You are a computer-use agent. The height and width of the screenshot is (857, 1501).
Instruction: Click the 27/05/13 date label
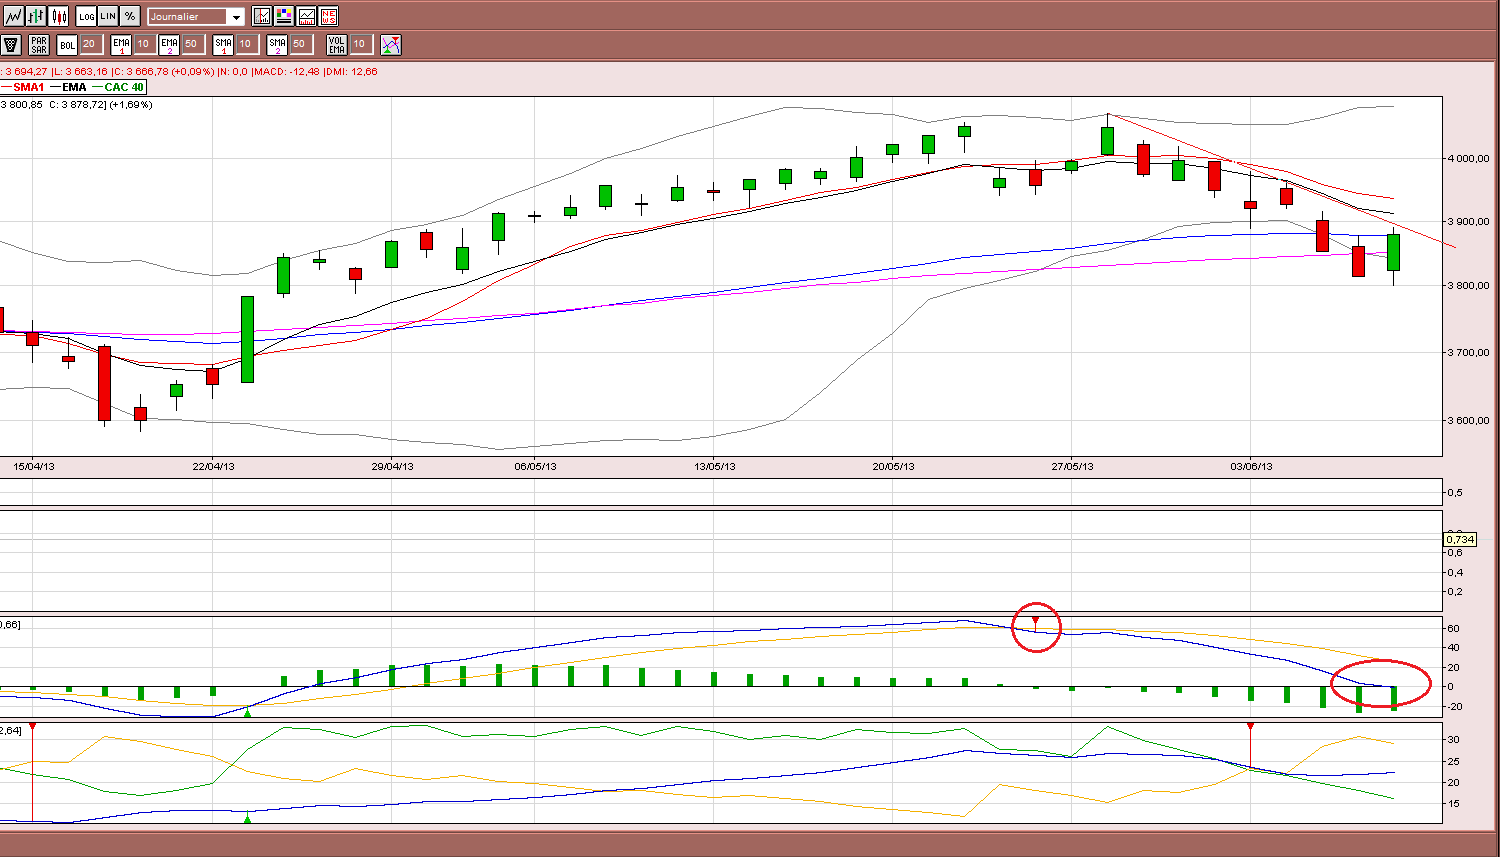pos(1071,466)
